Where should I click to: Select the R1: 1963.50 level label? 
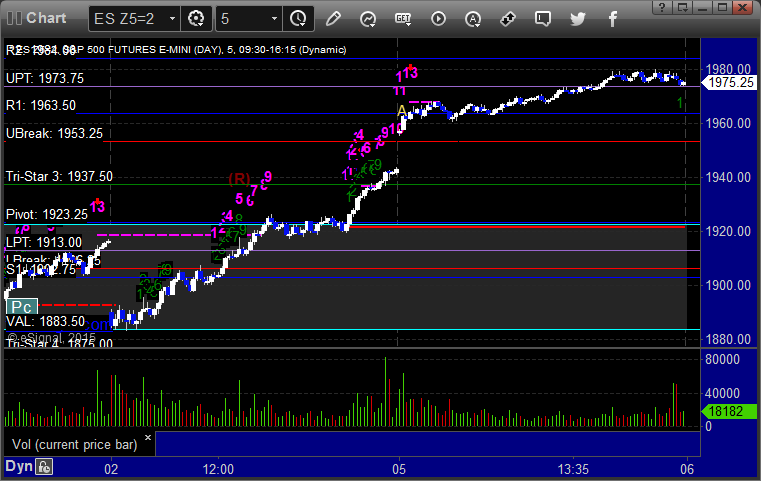click(x=41, y=105)
